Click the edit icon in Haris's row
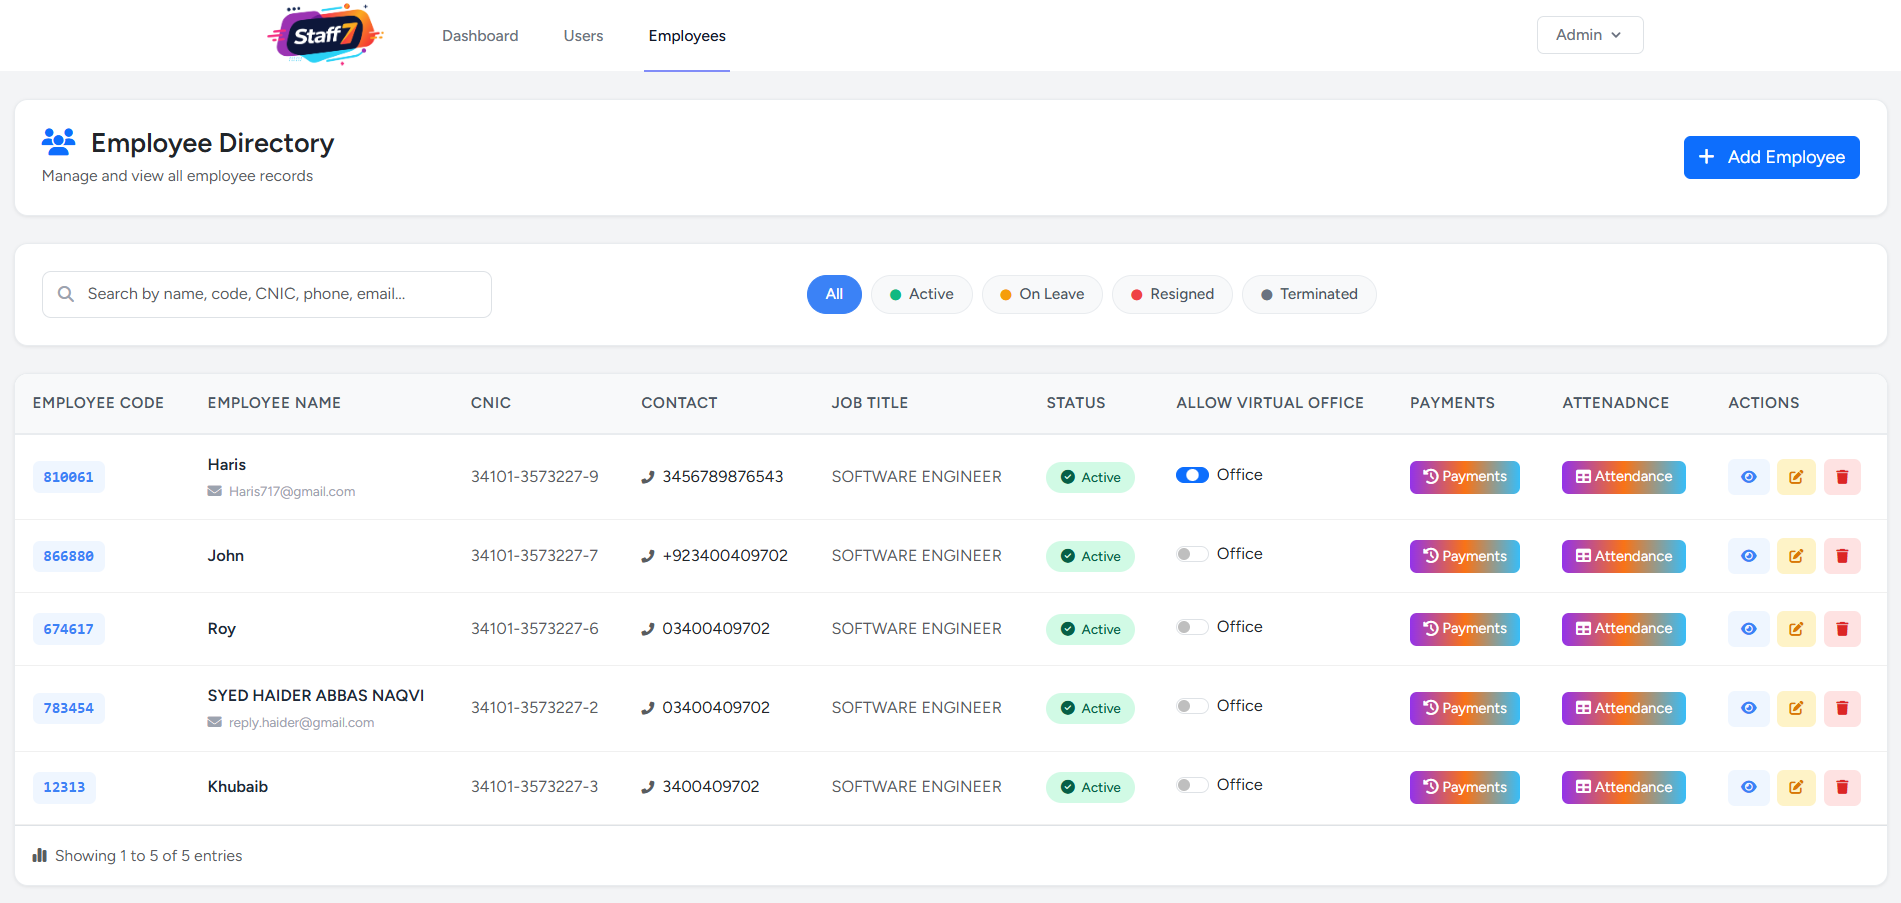Screen dimensions: 1901x903 click(x=1795, y=477)
